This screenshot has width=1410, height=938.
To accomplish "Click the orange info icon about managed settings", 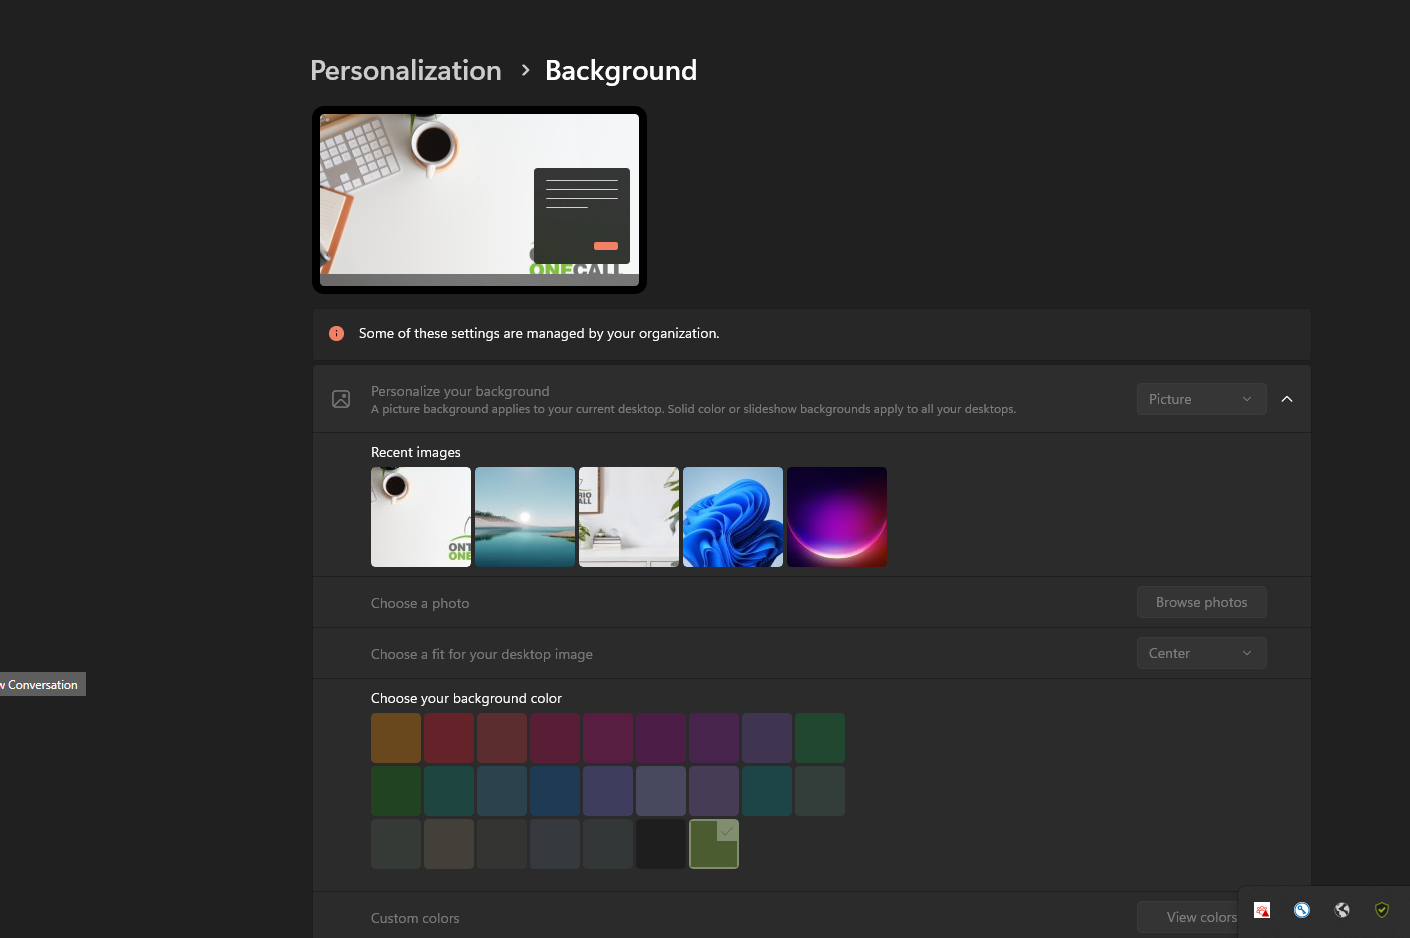I will (x=336, y=333).
